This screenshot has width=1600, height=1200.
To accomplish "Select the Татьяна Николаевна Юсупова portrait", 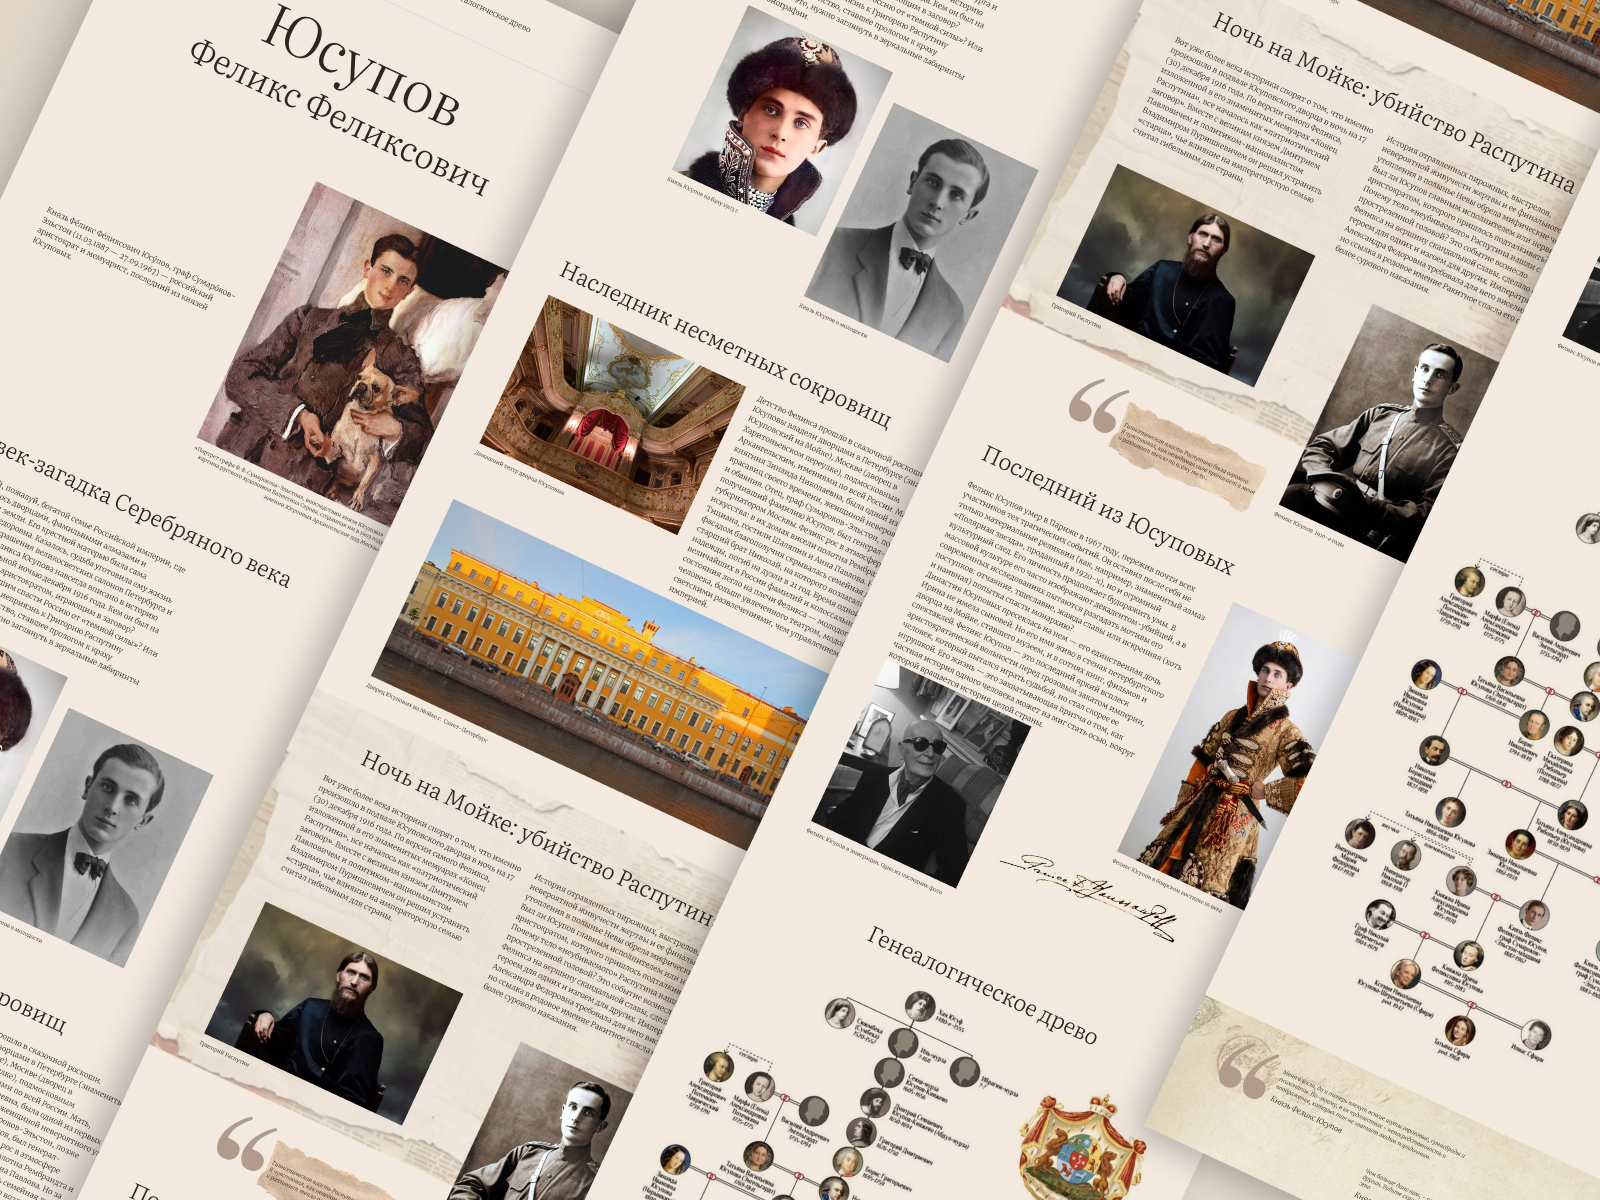I will tap(1451, 812).
